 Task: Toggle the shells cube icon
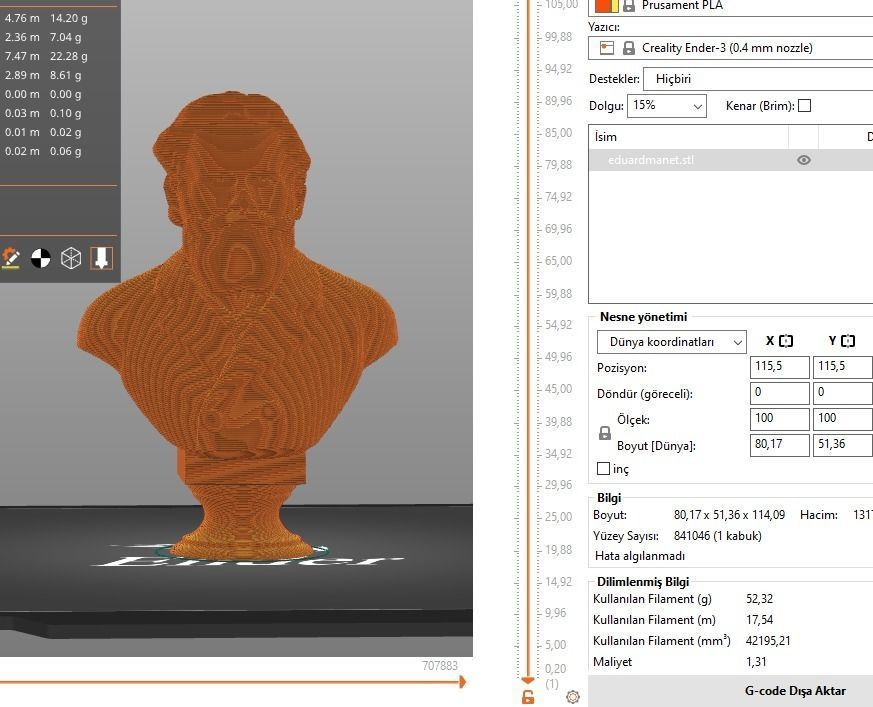[x=71, y=258]
